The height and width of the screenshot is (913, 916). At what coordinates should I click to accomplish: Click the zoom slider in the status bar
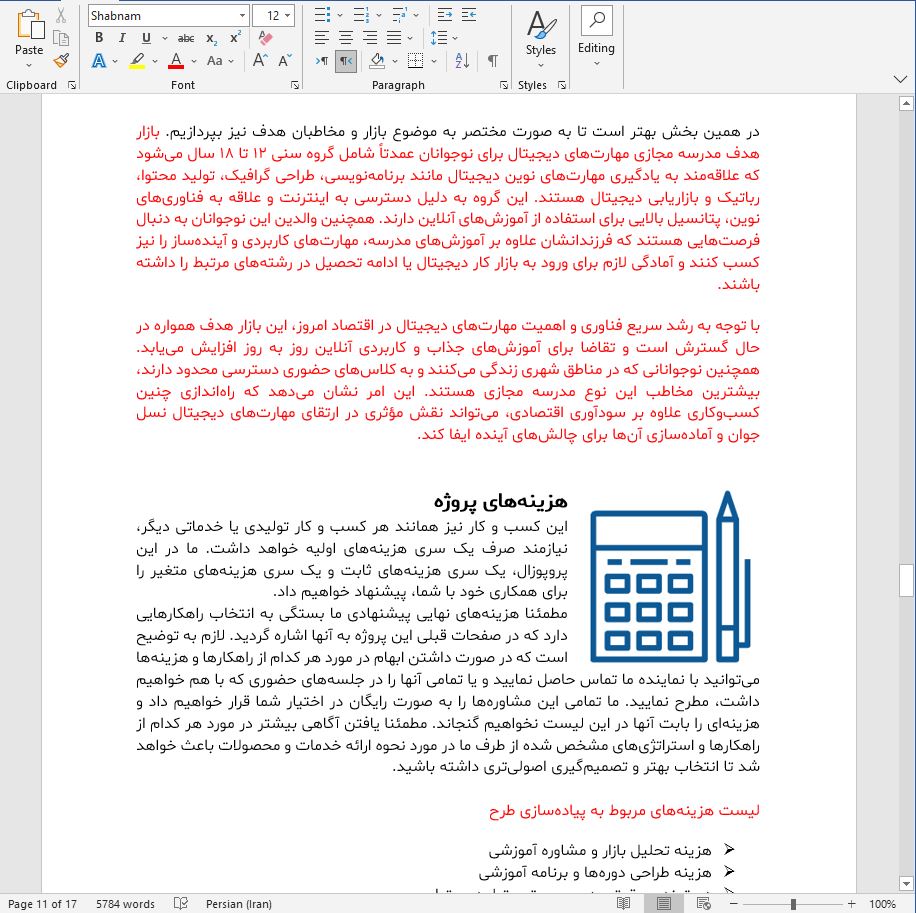click(x=793, y=904)
